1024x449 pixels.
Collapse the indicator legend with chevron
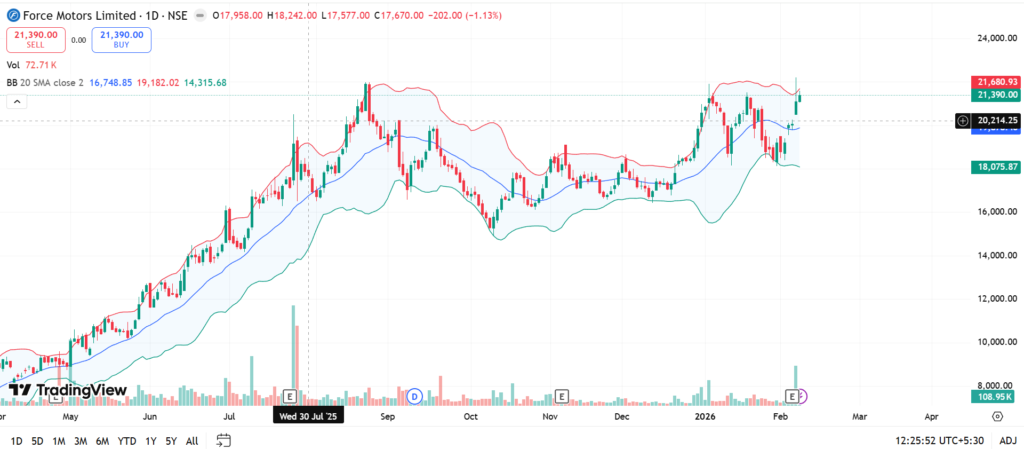[x=15, y=101]
